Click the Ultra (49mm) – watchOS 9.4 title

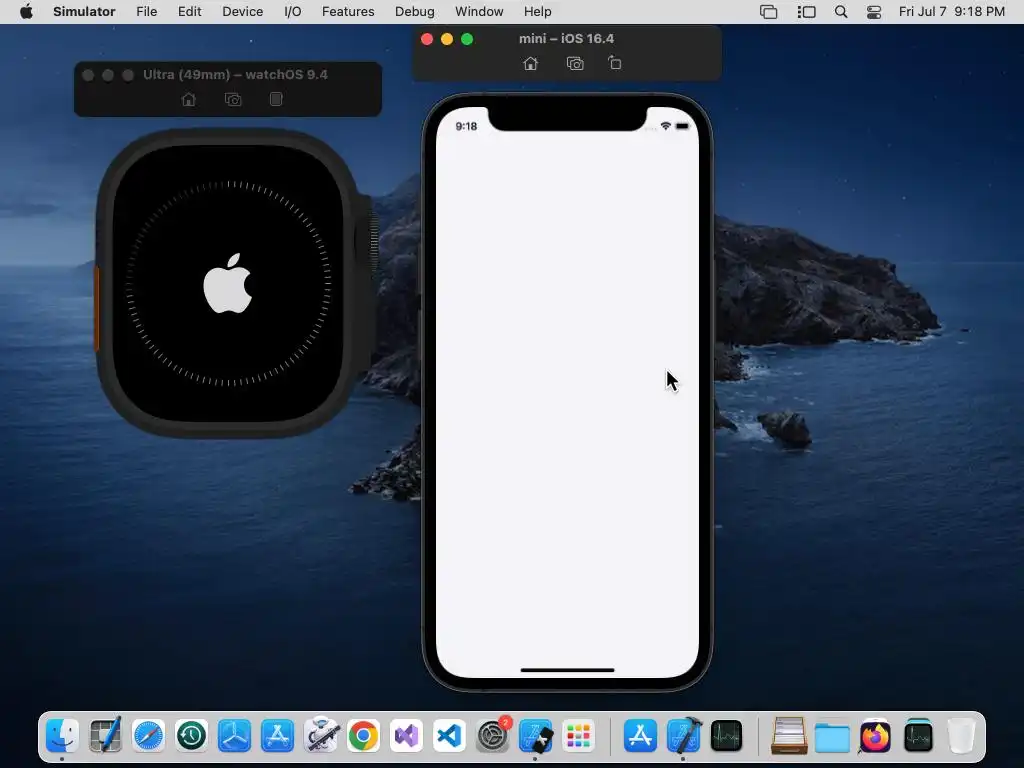coord(235,74)
